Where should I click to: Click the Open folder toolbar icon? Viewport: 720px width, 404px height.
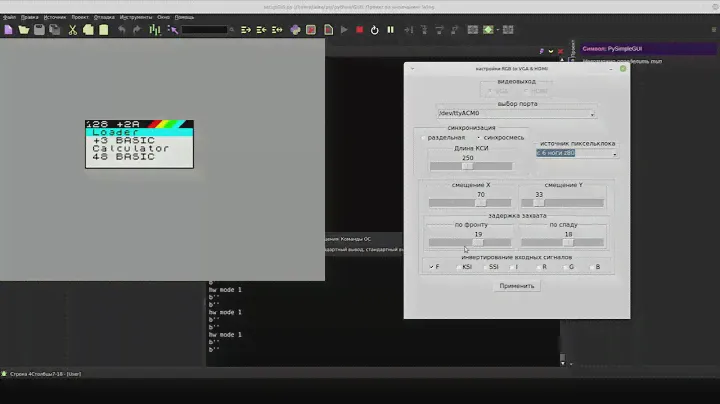[x=24, y=30]
